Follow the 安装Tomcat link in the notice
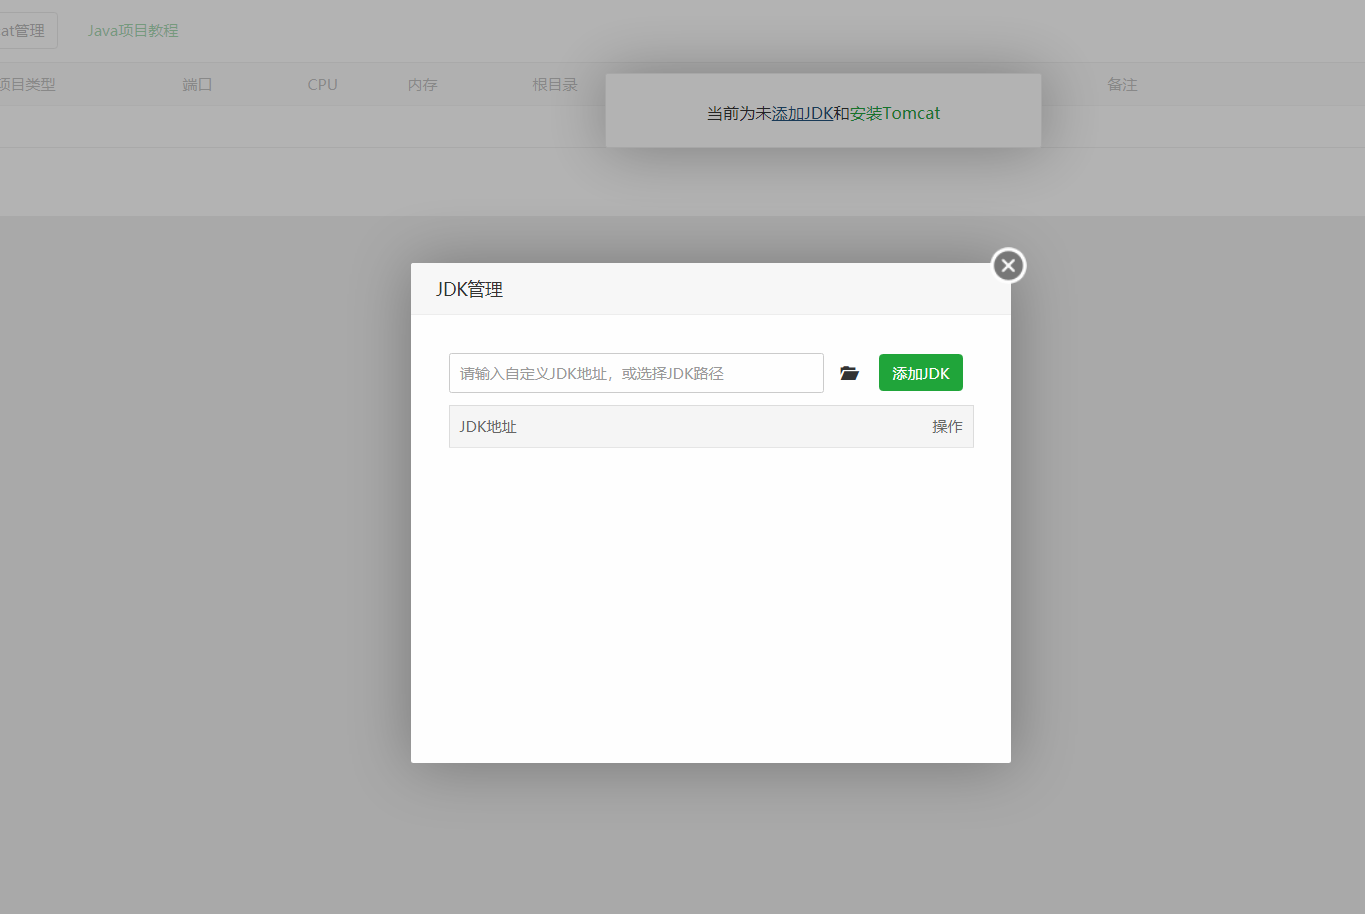 coord(895,114)
